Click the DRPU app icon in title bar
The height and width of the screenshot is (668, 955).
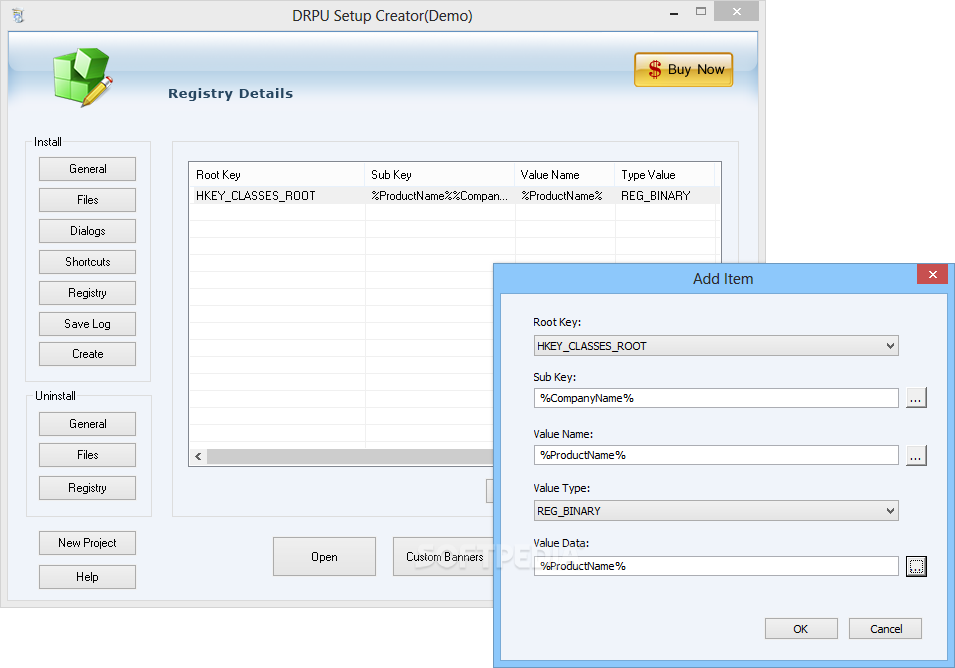click(18, 15)
